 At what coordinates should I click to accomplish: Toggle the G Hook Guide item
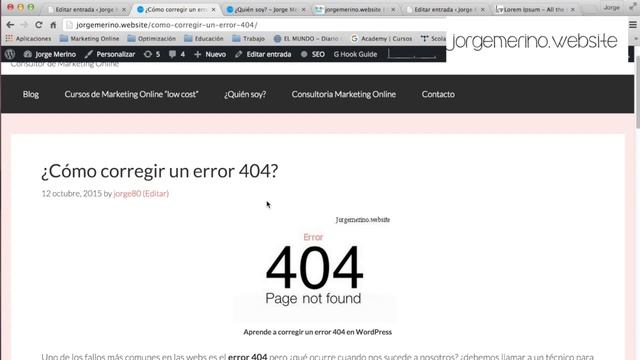coord(355,54)
